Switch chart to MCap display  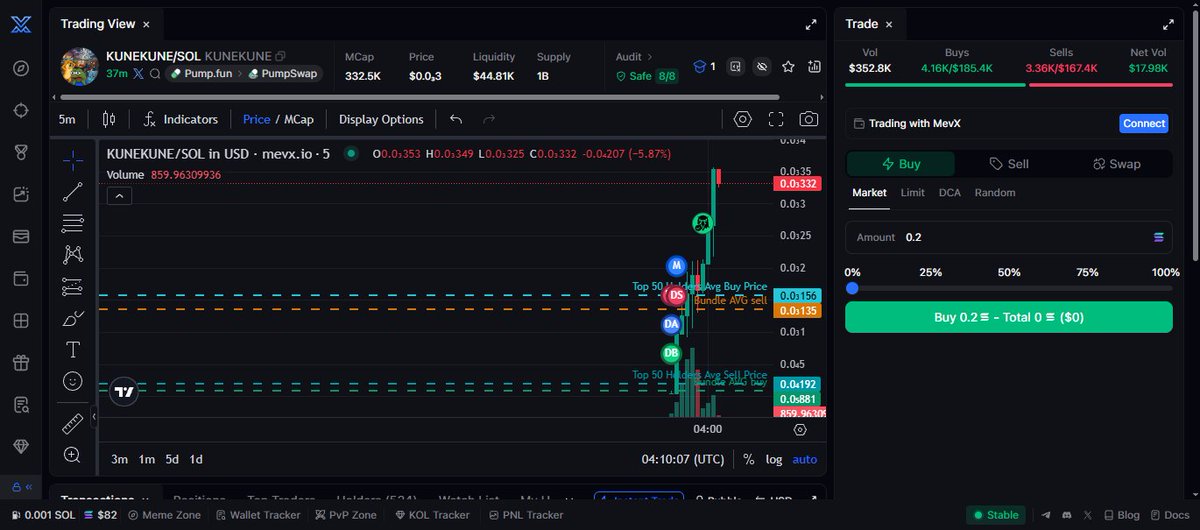pos(299,119)
